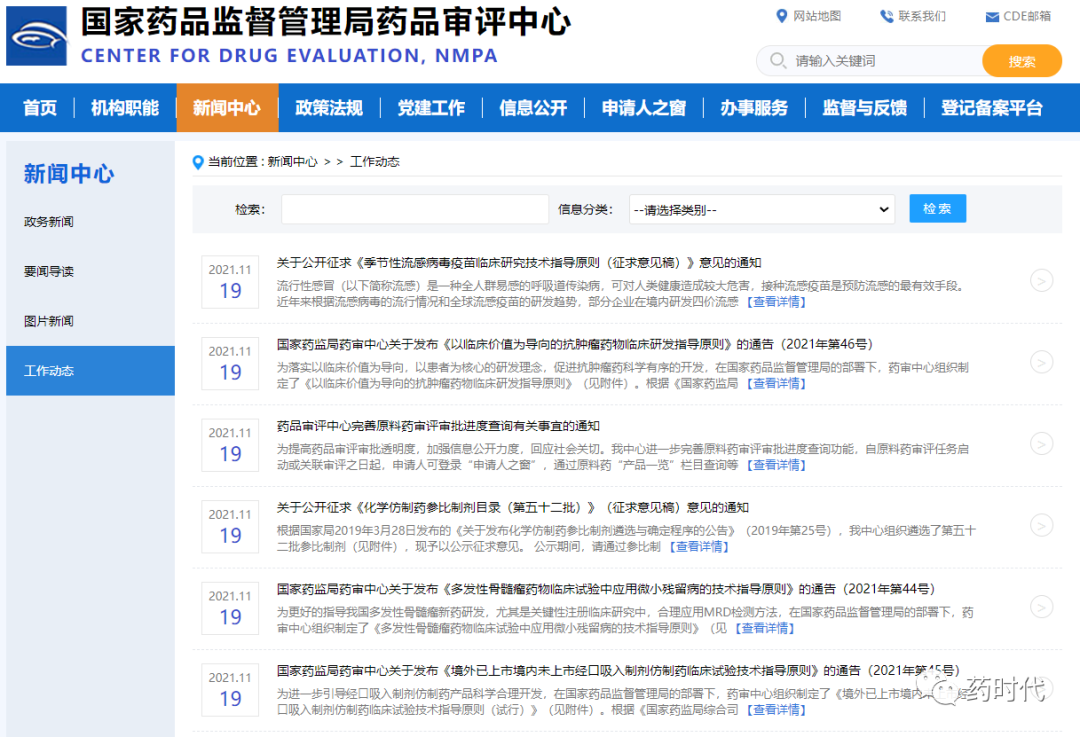Open 机构职能 navigation menu

click(125, 108)
